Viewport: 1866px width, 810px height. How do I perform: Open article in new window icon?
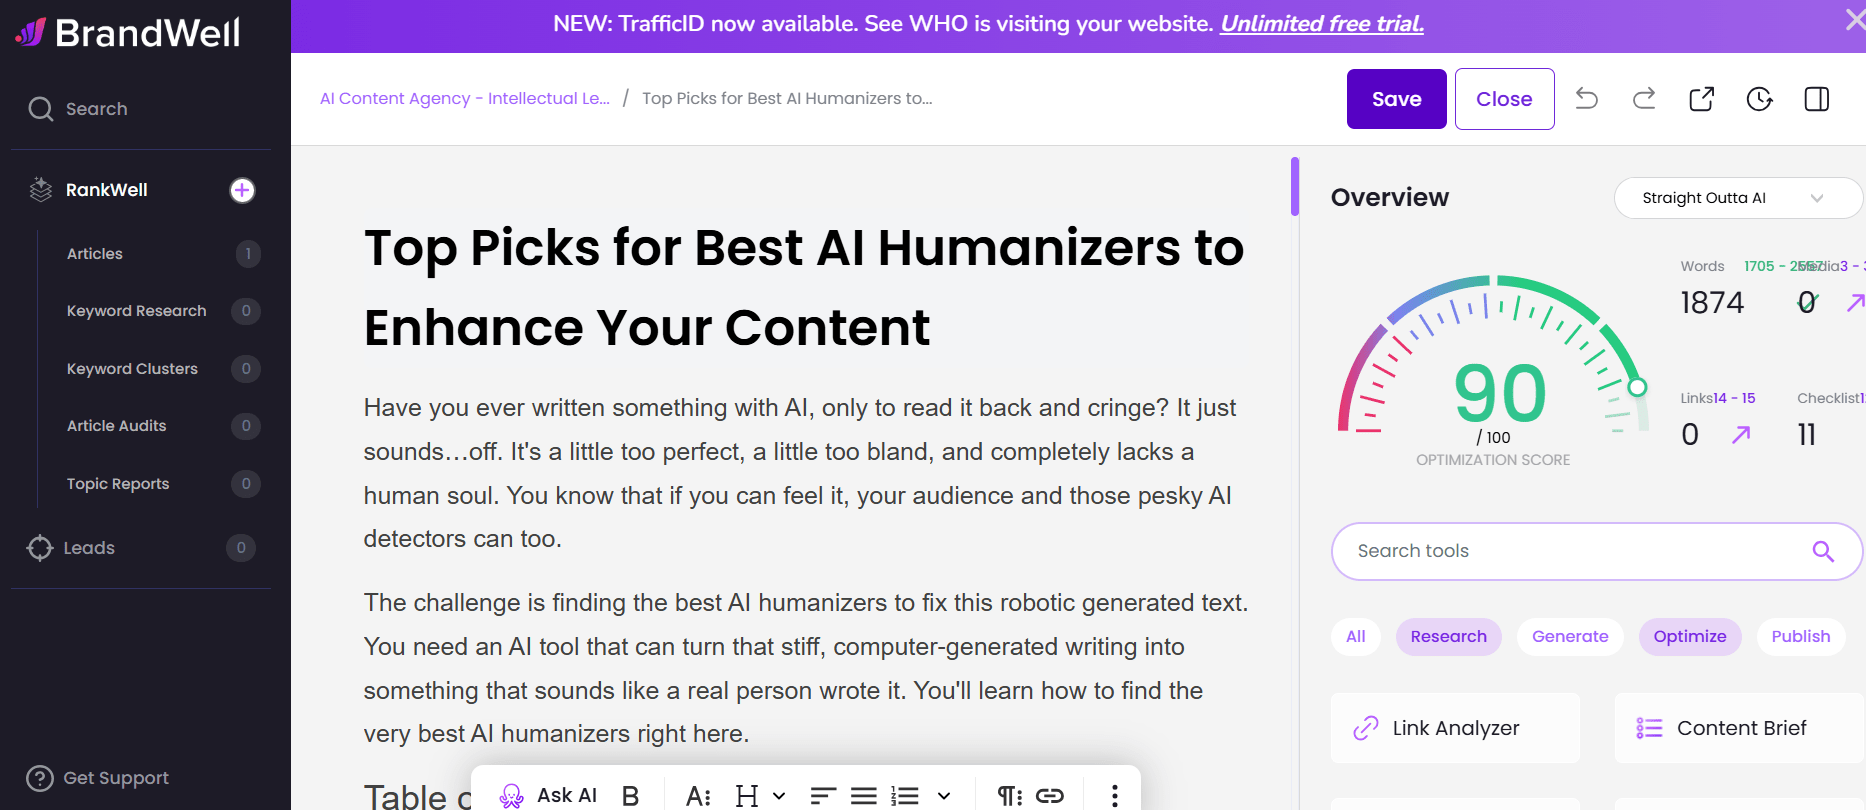tap(1701, 99)
